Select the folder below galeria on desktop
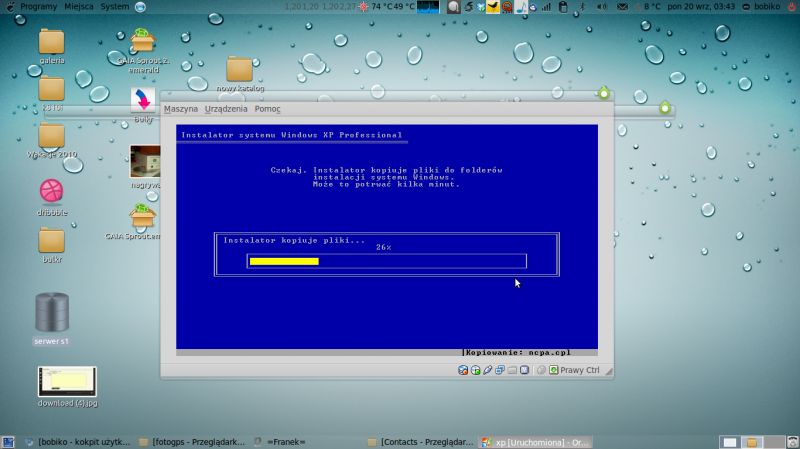Screen dimensions: 800x449 52,94
